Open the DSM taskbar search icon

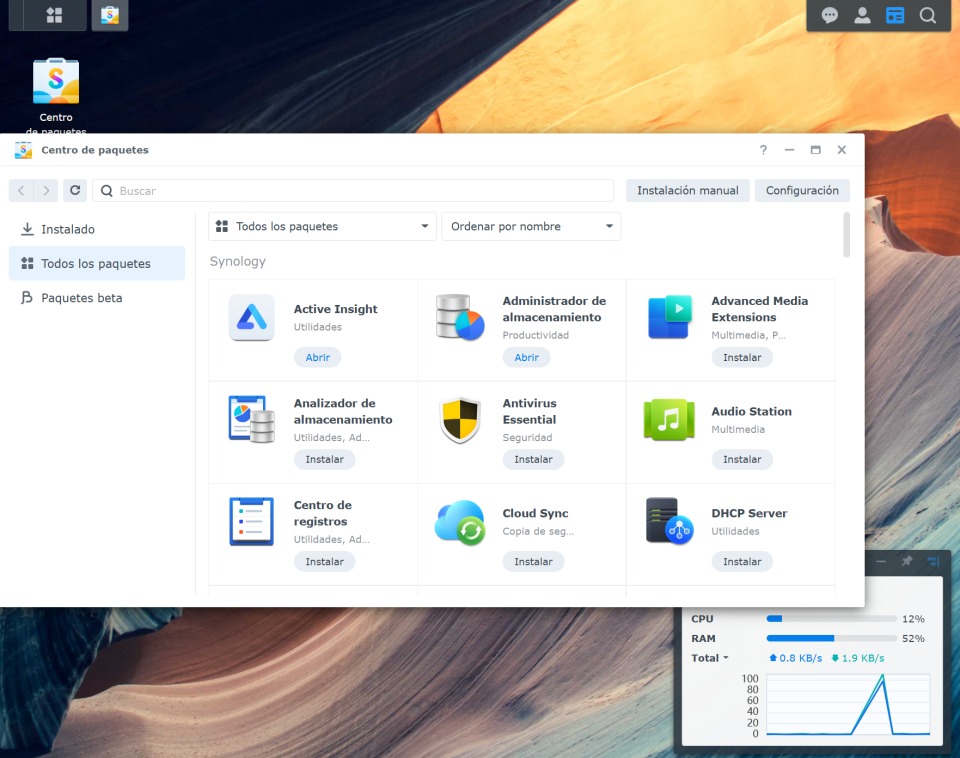pos(928,15)
